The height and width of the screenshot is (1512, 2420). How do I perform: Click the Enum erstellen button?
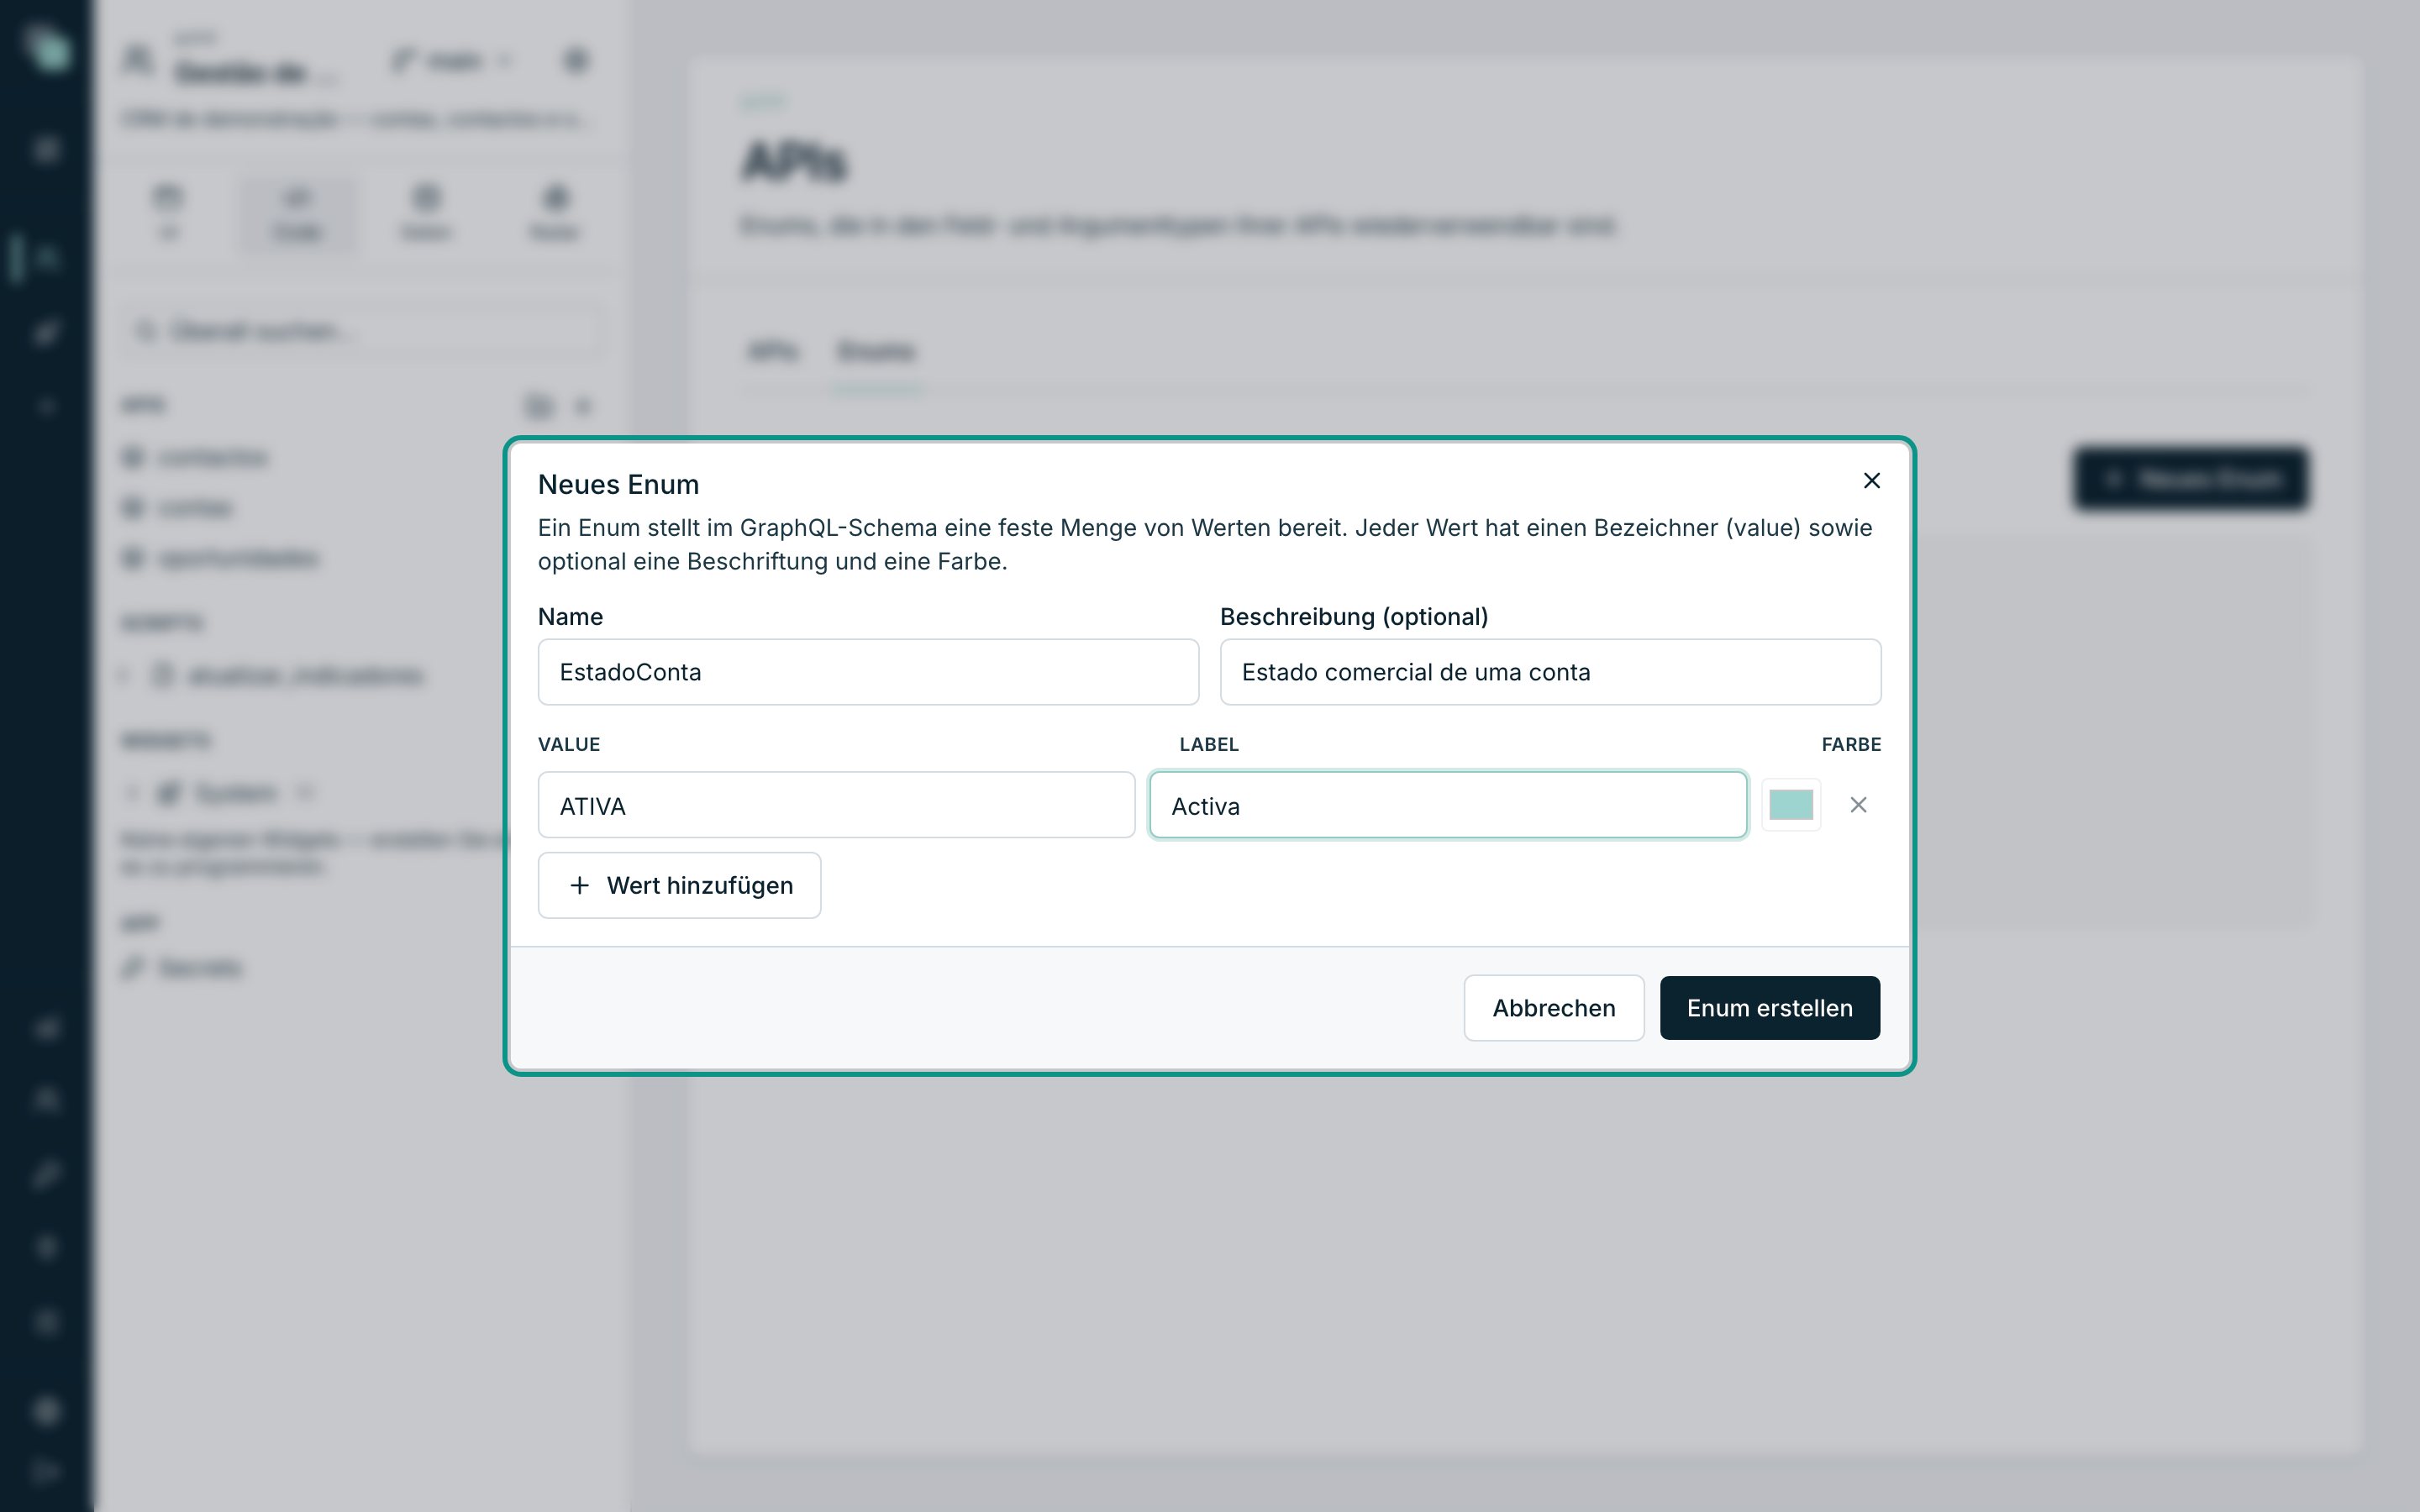coord(1769,1008)
